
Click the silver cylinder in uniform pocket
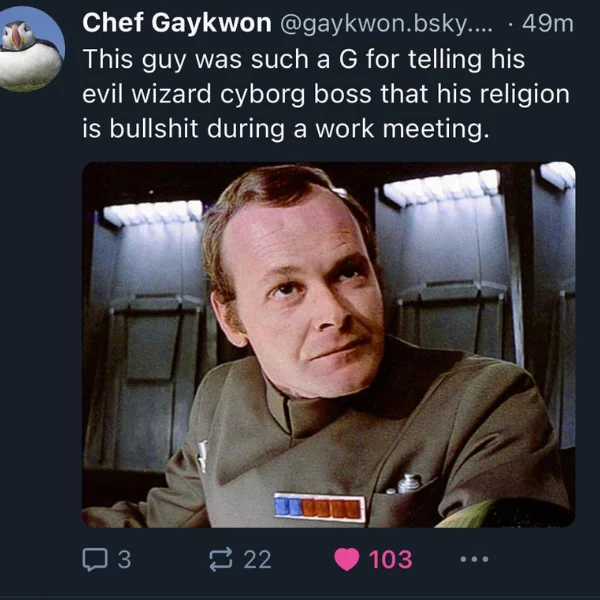(409, 483)
